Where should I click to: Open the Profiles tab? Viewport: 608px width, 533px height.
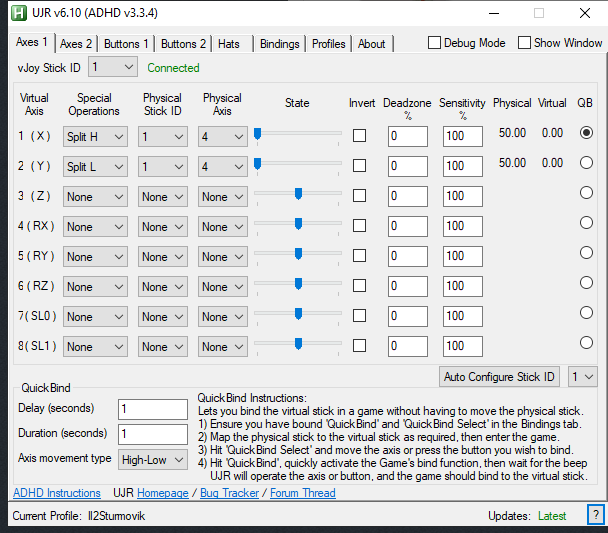point(328,43)
